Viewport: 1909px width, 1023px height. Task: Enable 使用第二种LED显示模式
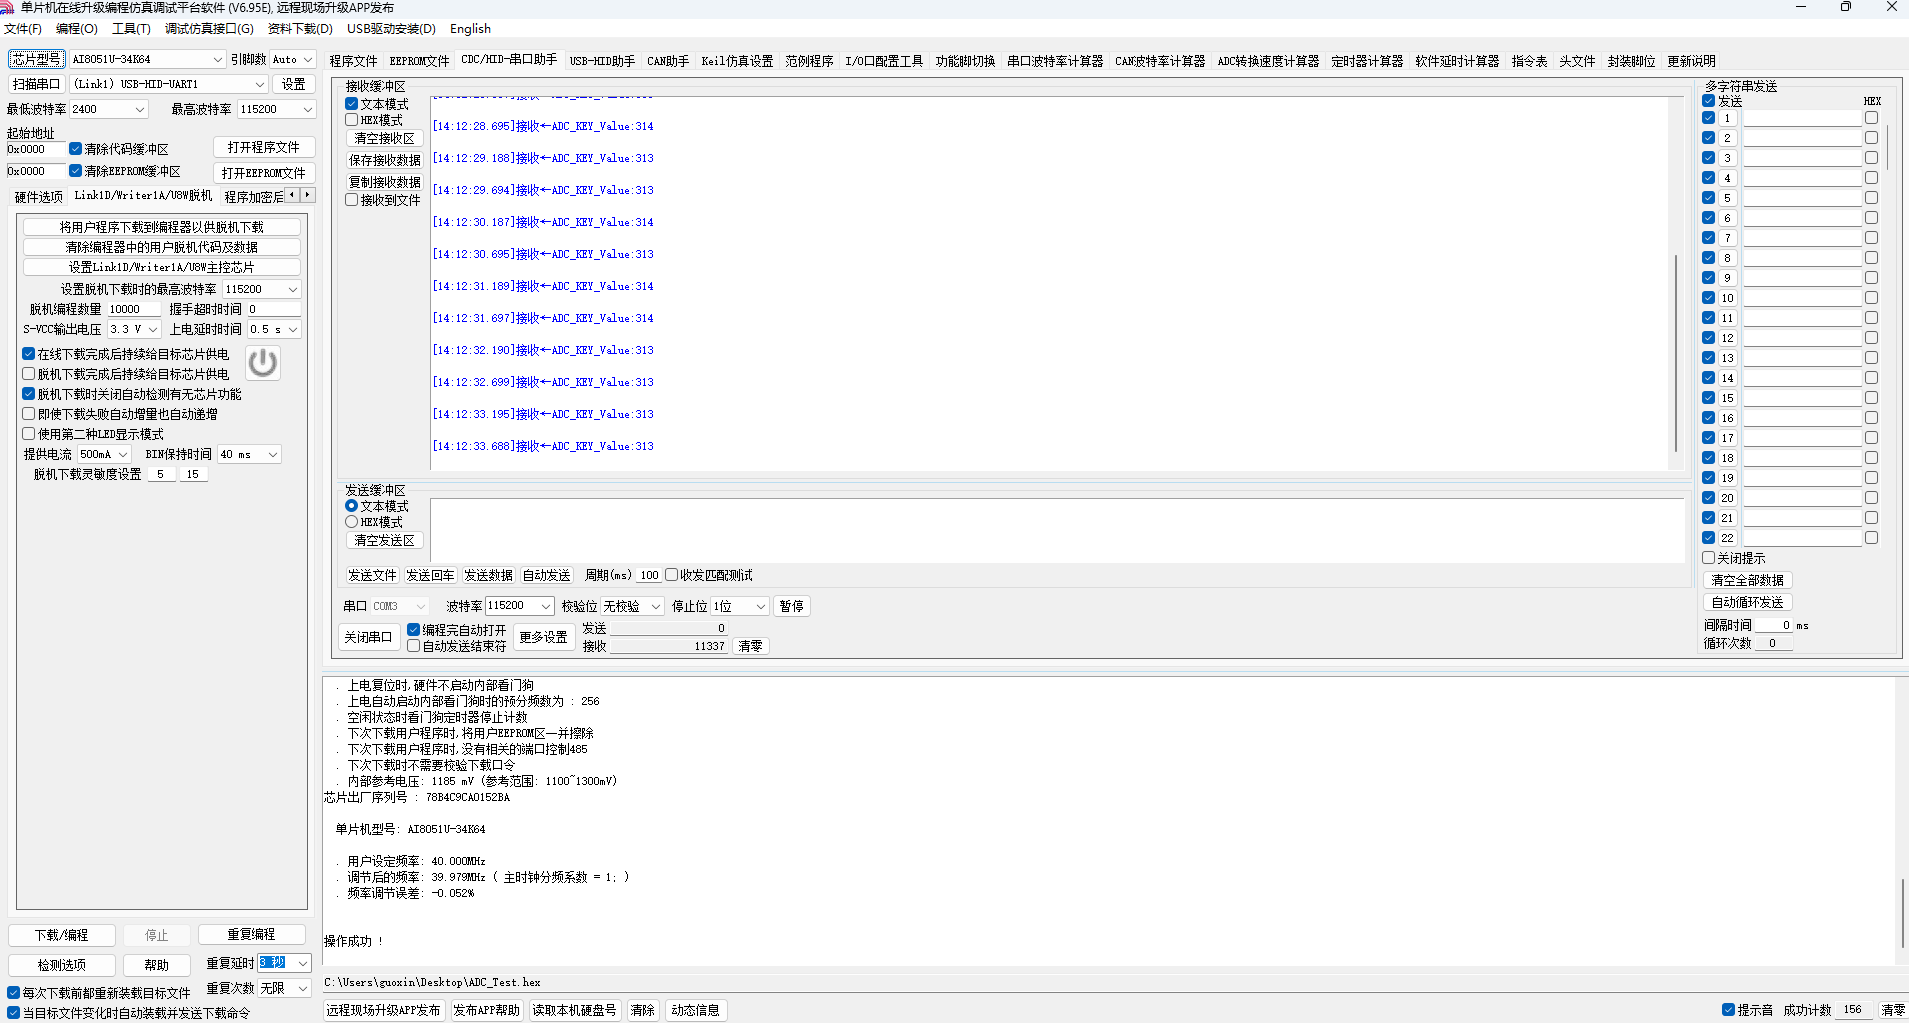[29, 434]
